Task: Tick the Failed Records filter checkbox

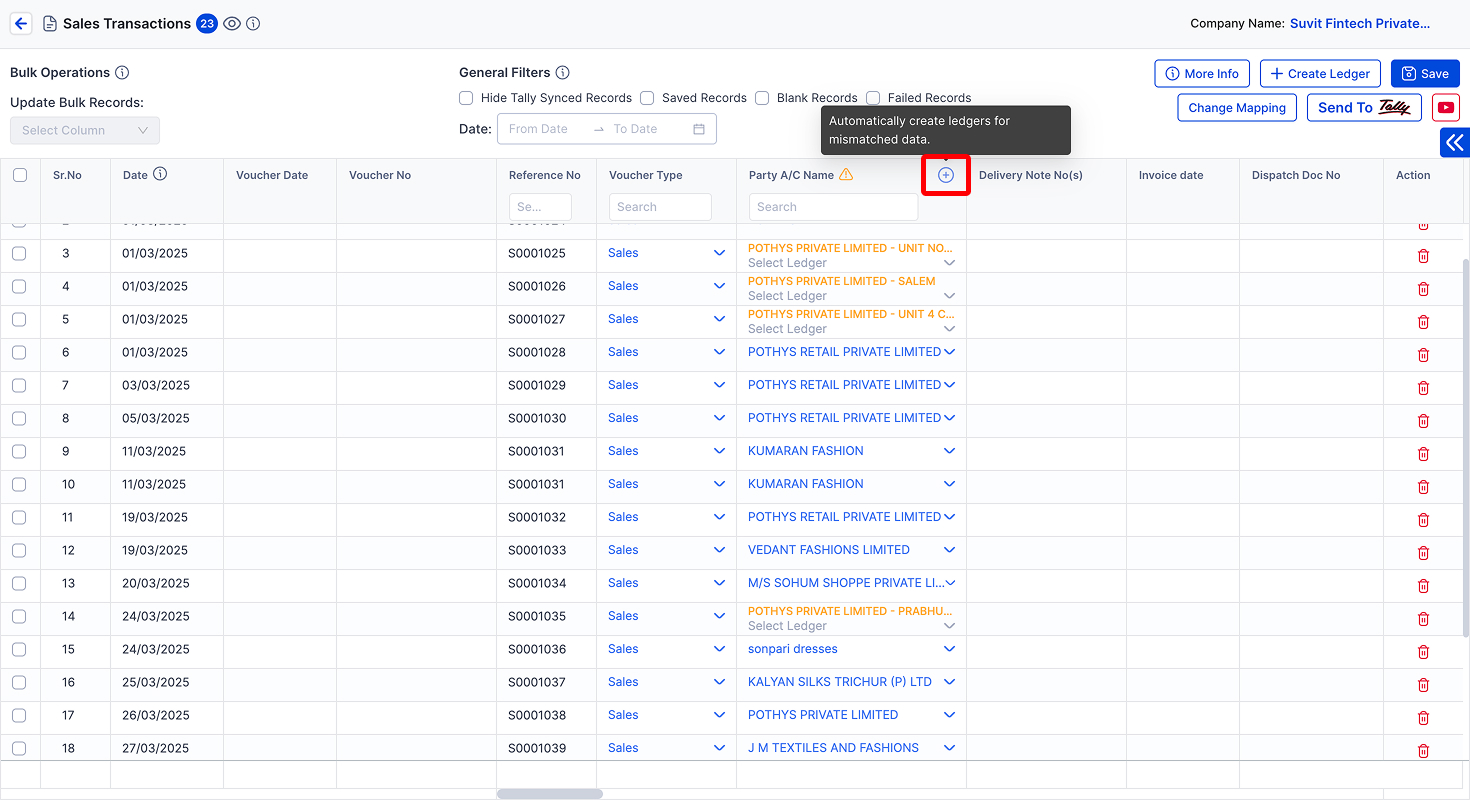Action: [873, 98]
